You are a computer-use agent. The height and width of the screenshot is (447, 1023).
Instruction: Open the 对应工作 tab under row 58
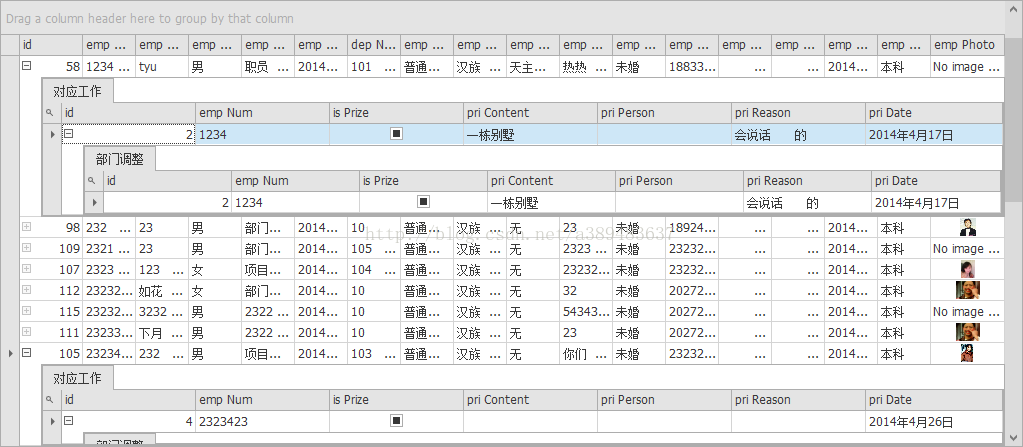tap(78, 91)
